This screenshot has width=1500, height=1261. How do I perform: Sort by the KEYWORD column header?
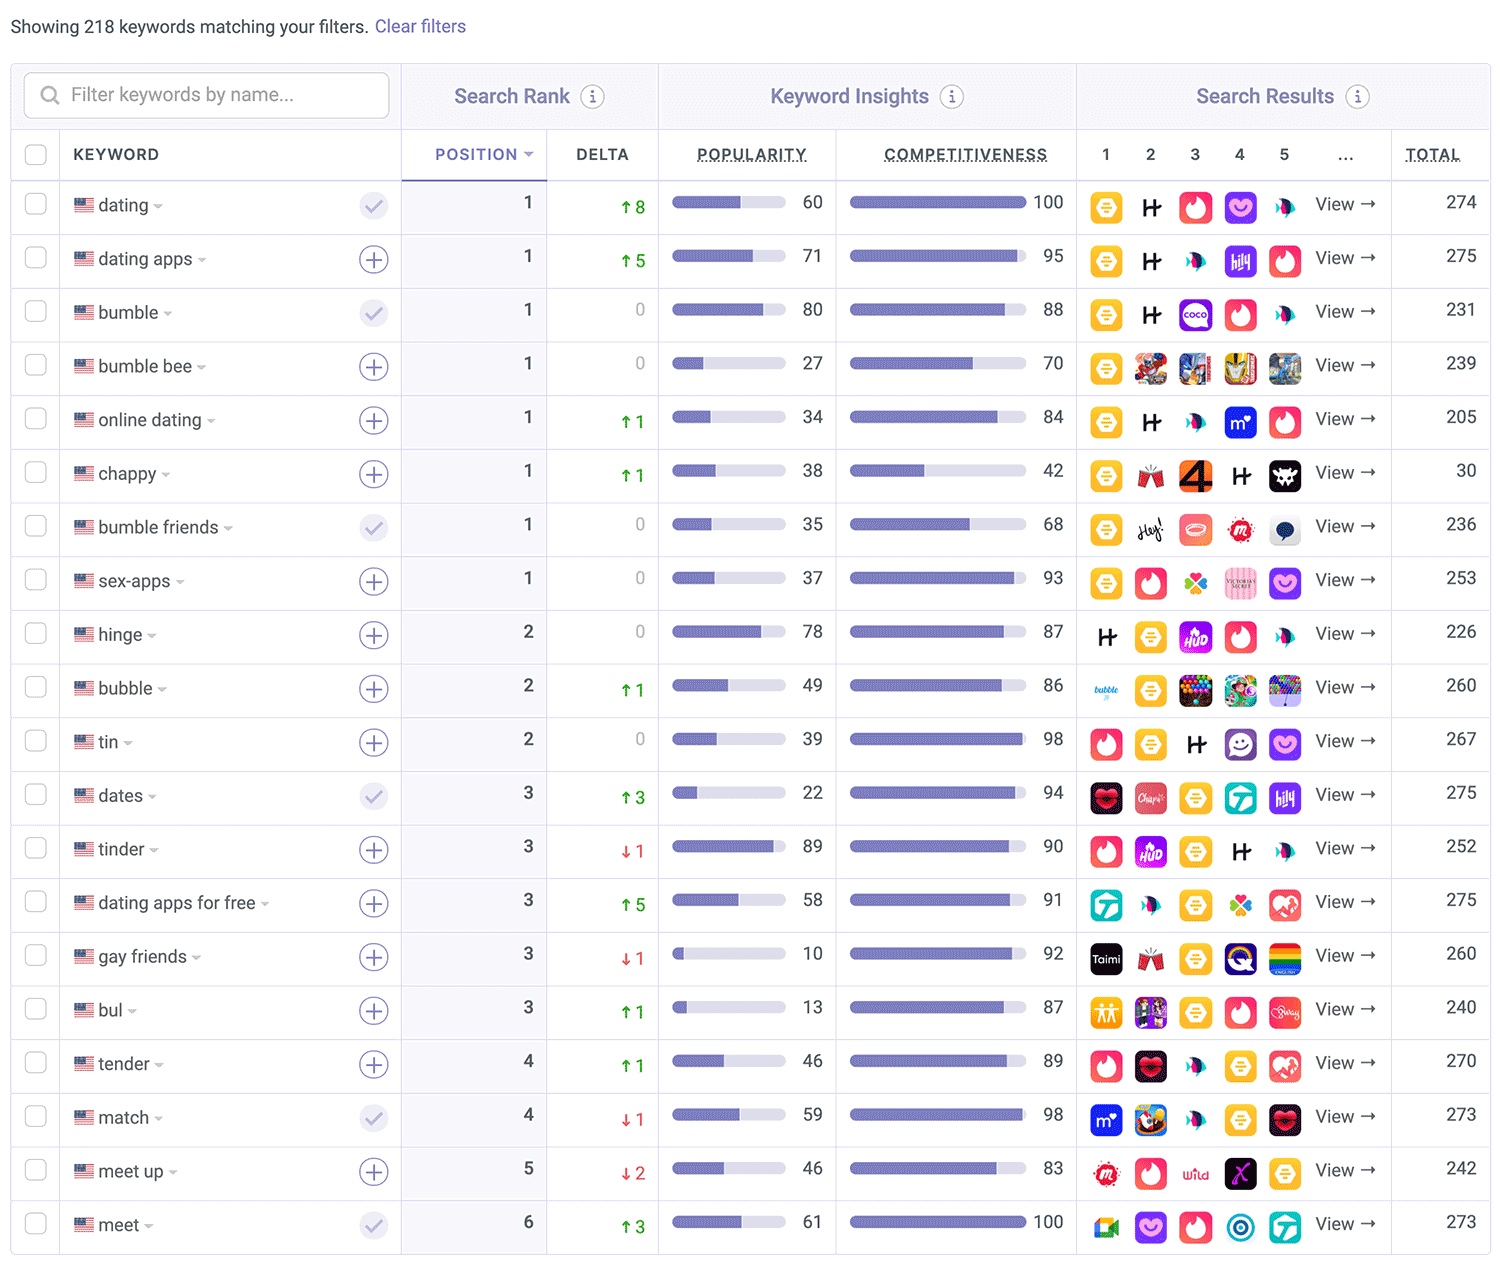(x=116, y=155)
